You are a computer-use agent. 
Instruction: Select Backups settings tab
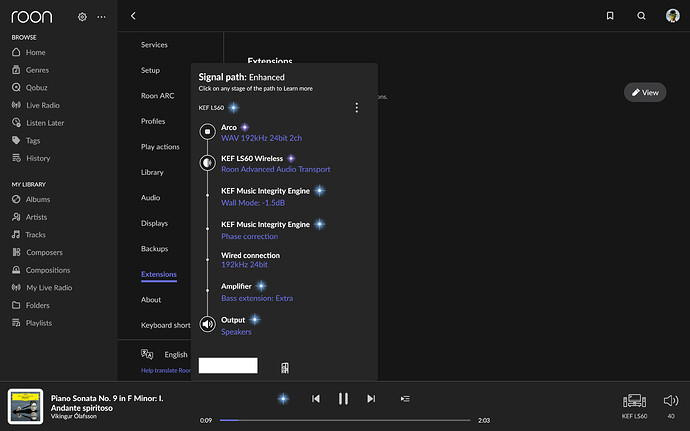[154, 249]
